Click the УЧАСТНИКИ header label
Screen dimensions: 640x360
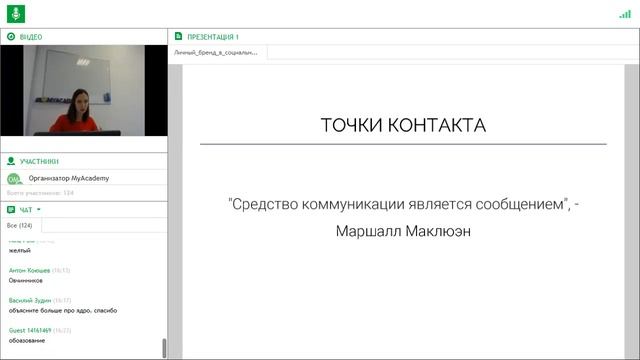point(39,162)
